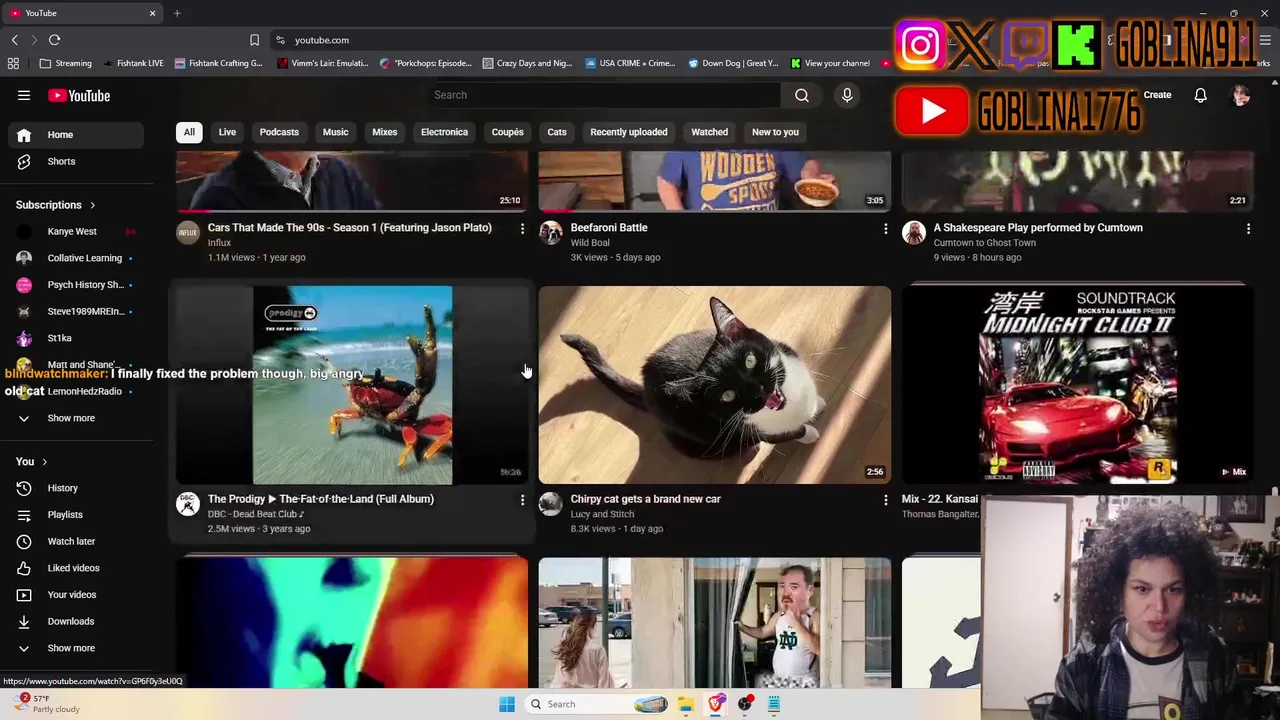
Task: Open the notifications bell
Action: (x=1200, y=95)
